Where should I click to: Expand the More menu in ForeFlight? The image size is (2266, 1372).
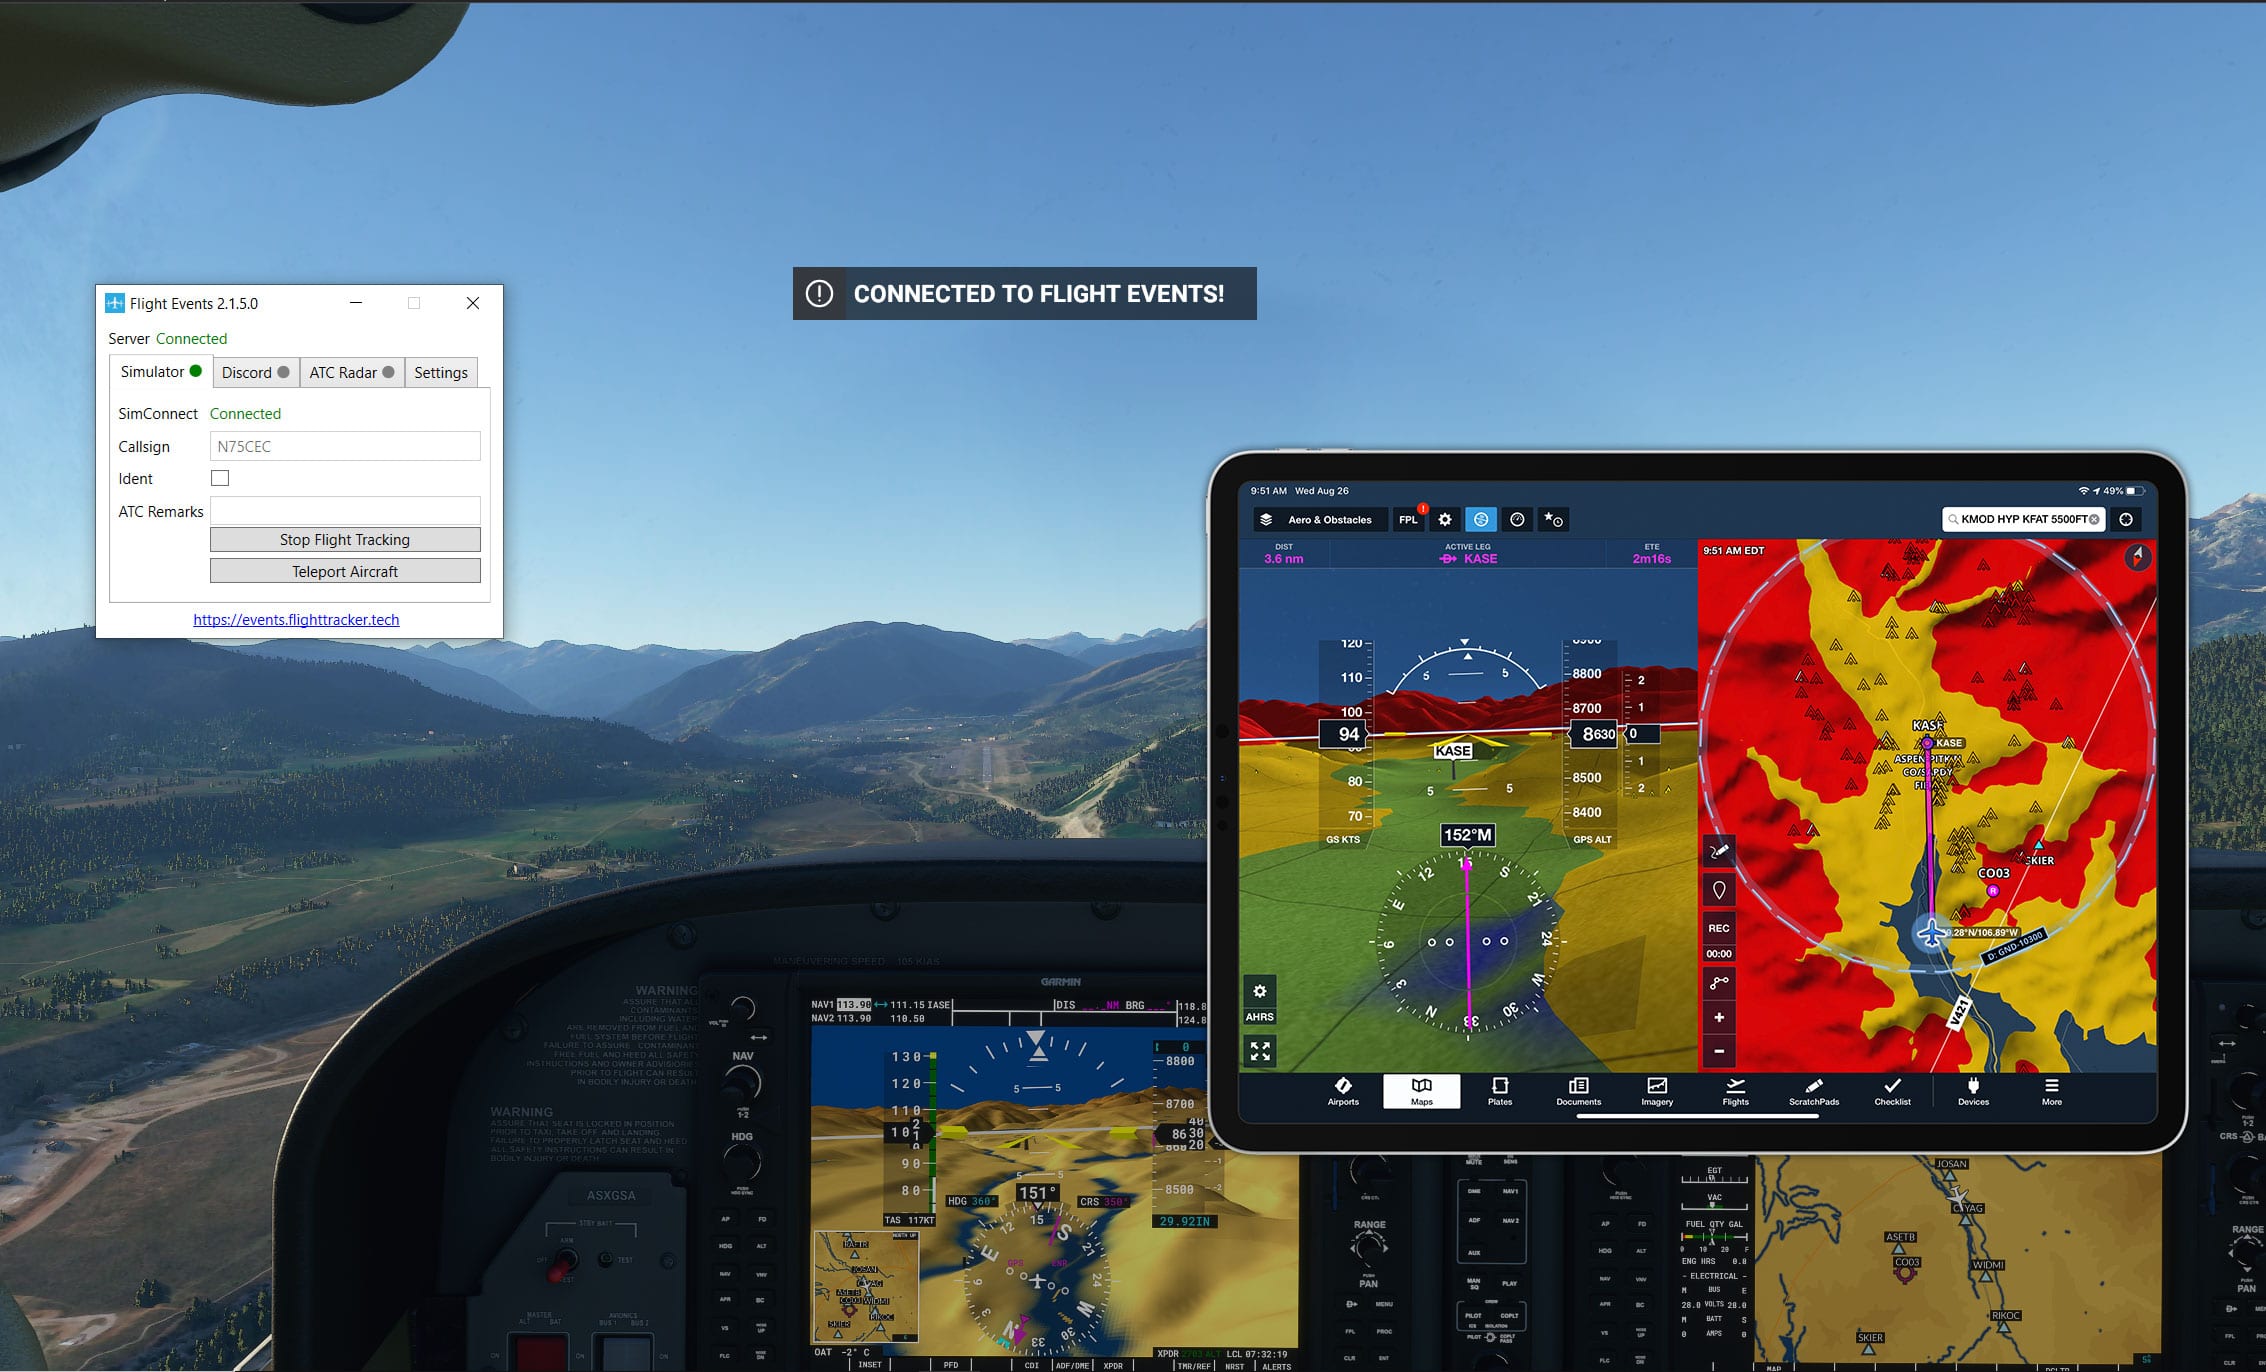[2051, 1090]
